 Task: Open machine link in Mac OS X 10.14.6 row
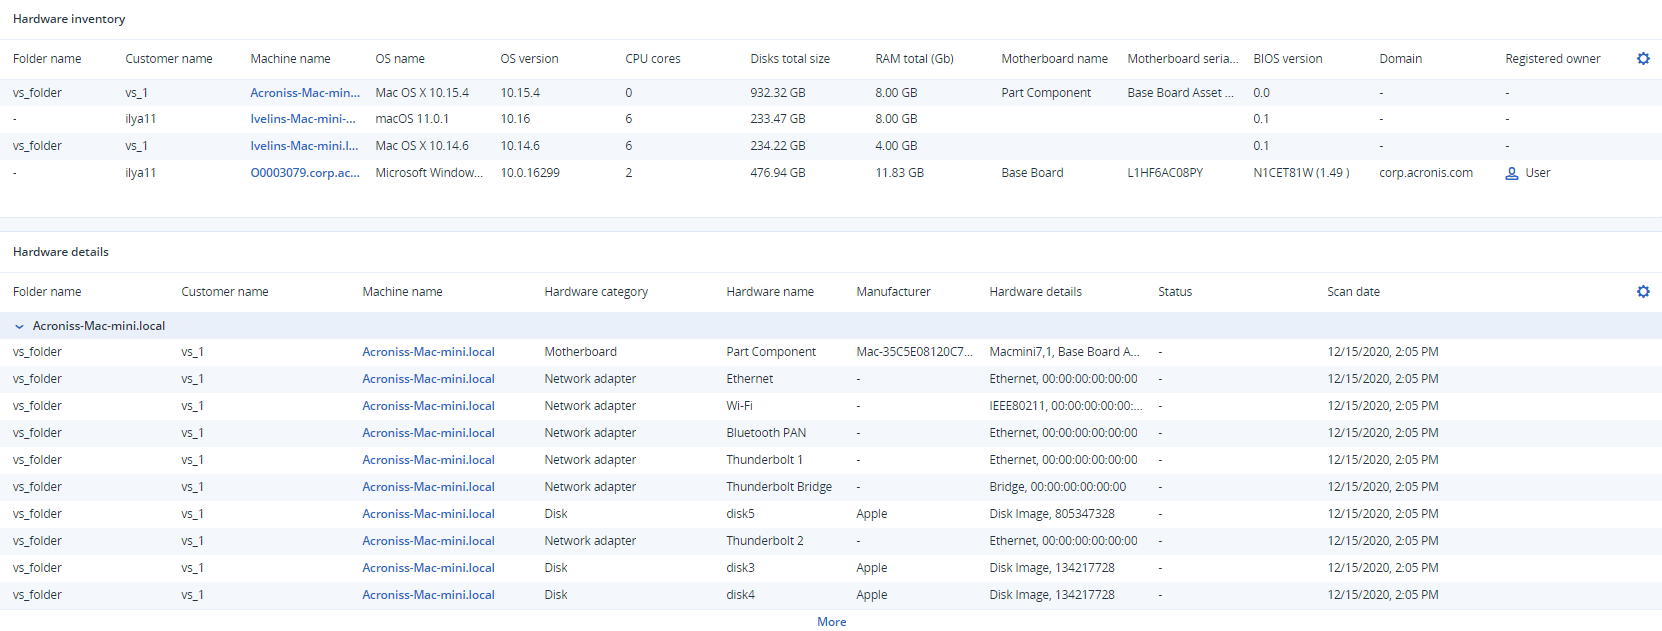(x=303, y=146)
